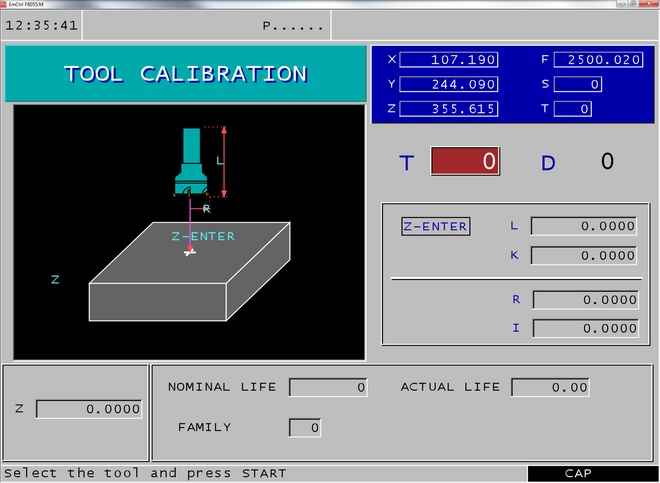The width and height of the screenshot is (660, 483).
Task: Click the NOMINAL LIFE value field
Action: click(x=328, y=387)
